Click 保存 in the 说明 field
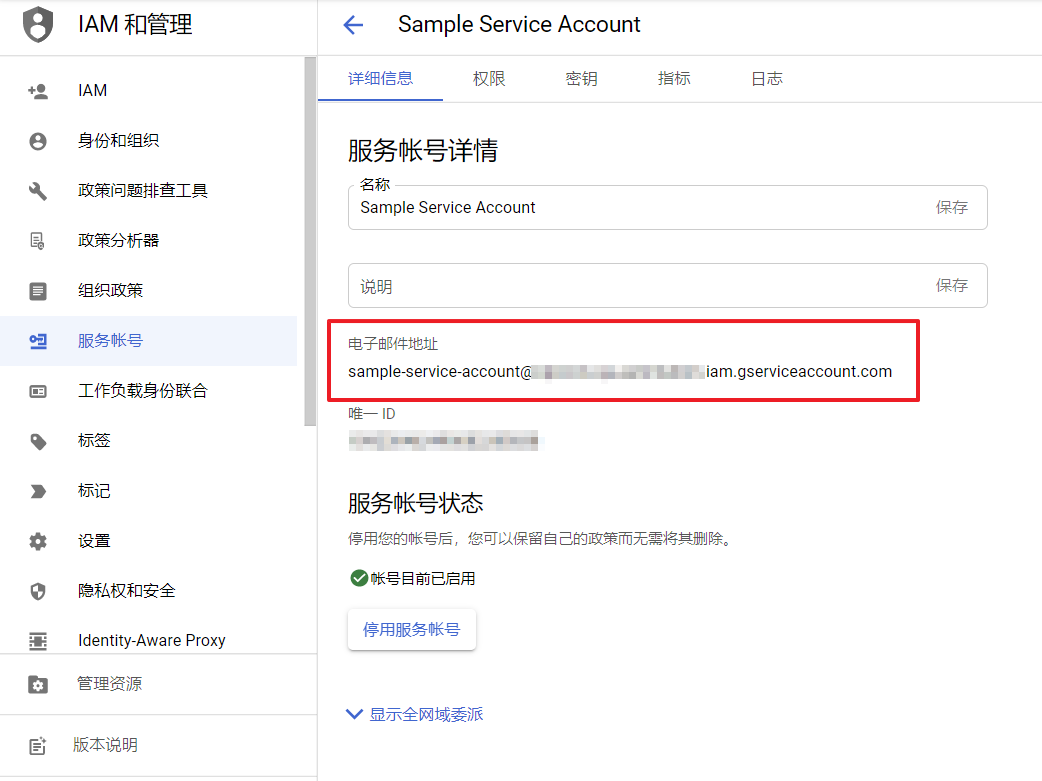 point(951,285)
